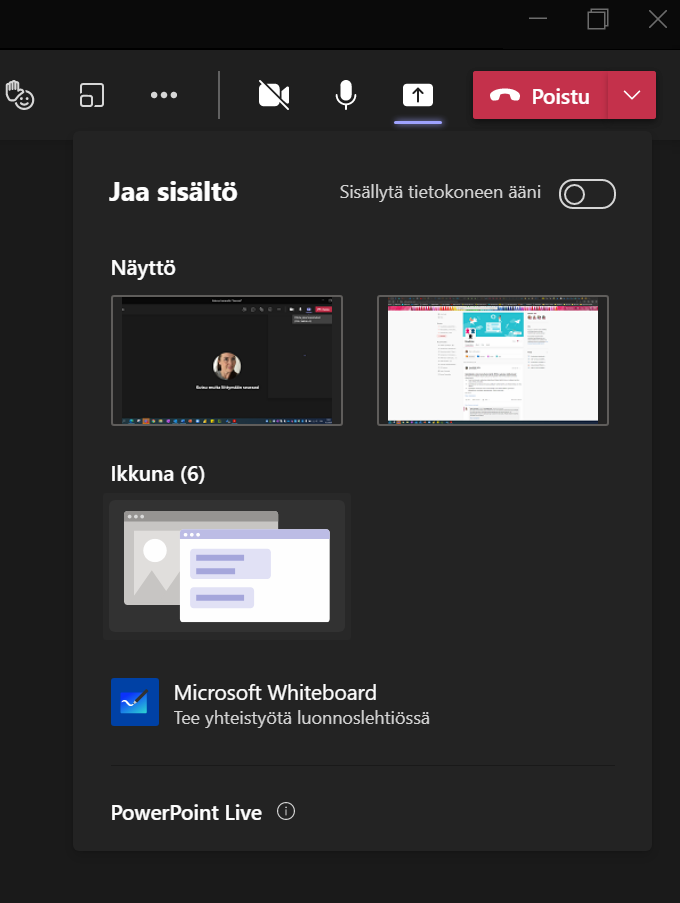
Task: Select Microsoft Whiteboard text option
Action: 275,692
